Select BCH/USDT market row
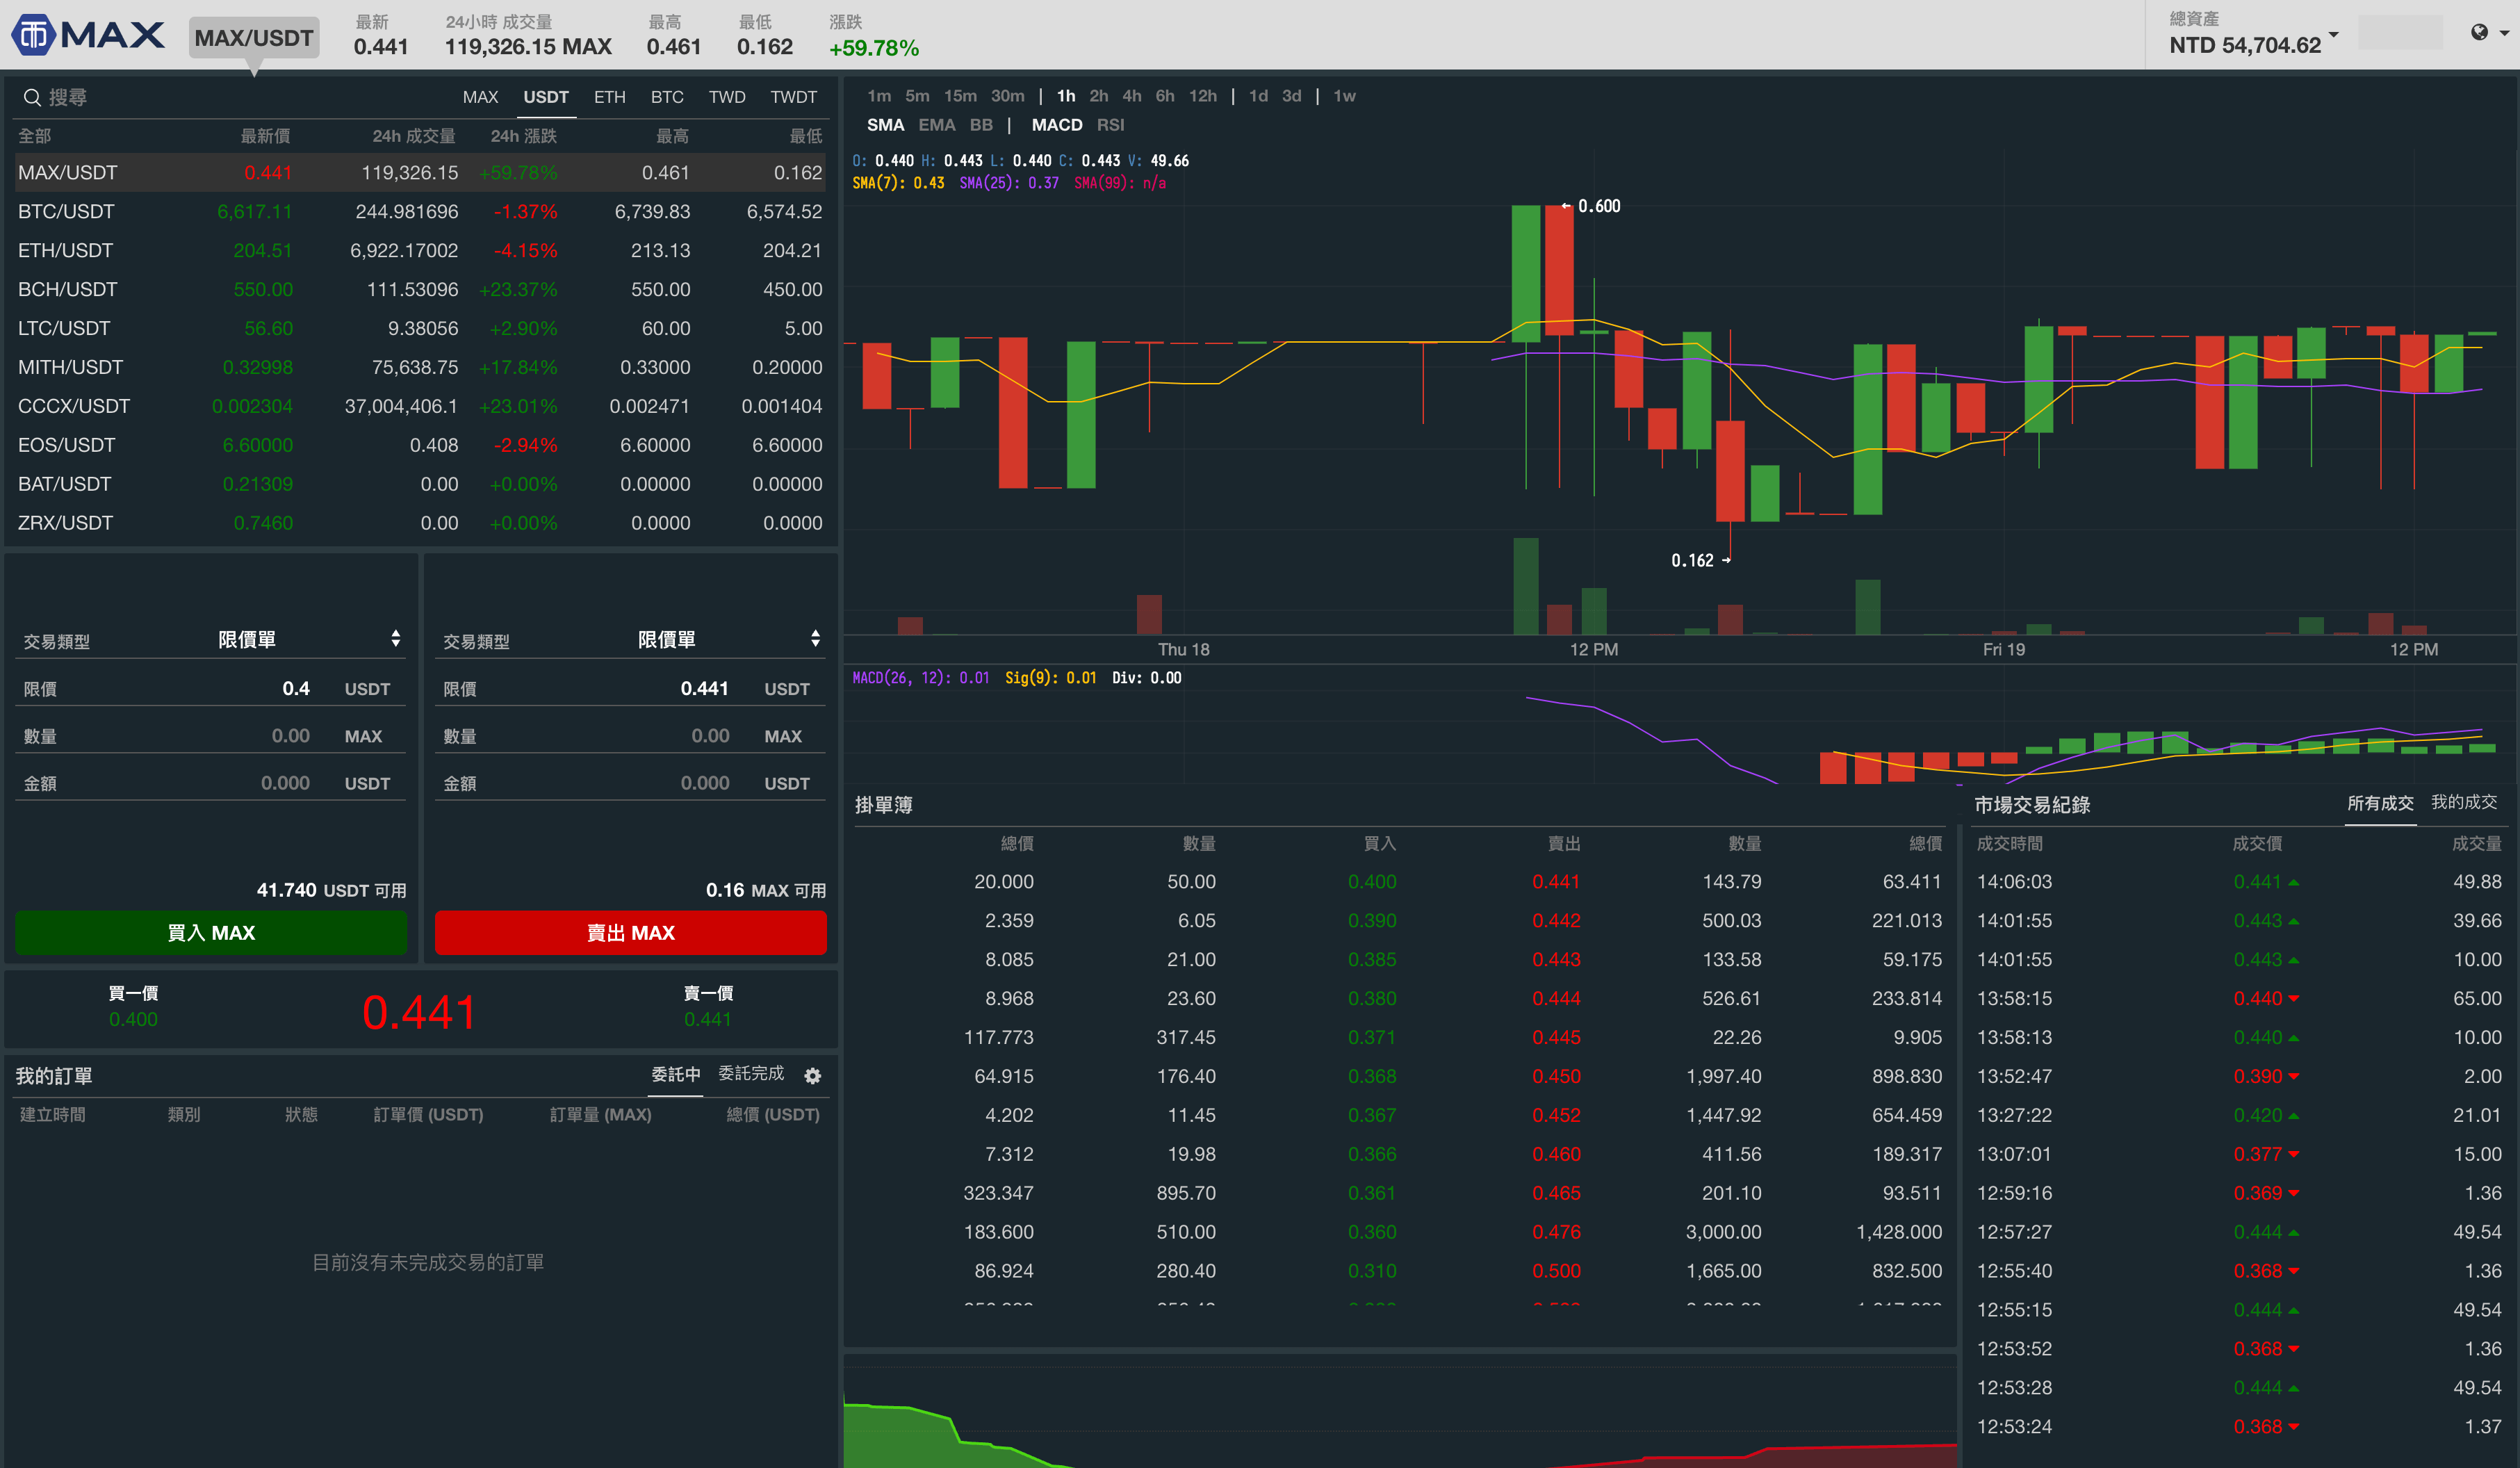This screenshot has height=1468, width=2520. [x=420, y=289]
